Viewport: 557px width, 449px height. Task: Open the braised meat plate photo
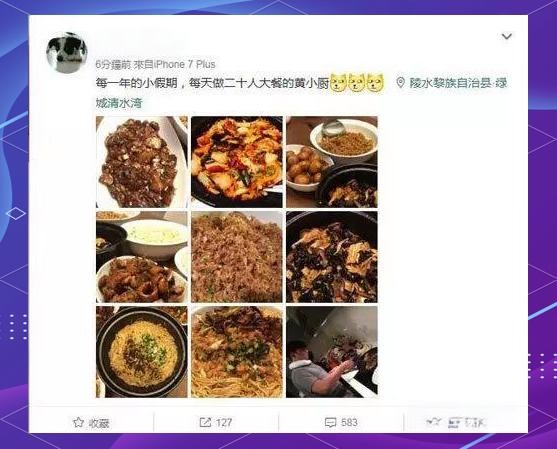pos(142,162)
